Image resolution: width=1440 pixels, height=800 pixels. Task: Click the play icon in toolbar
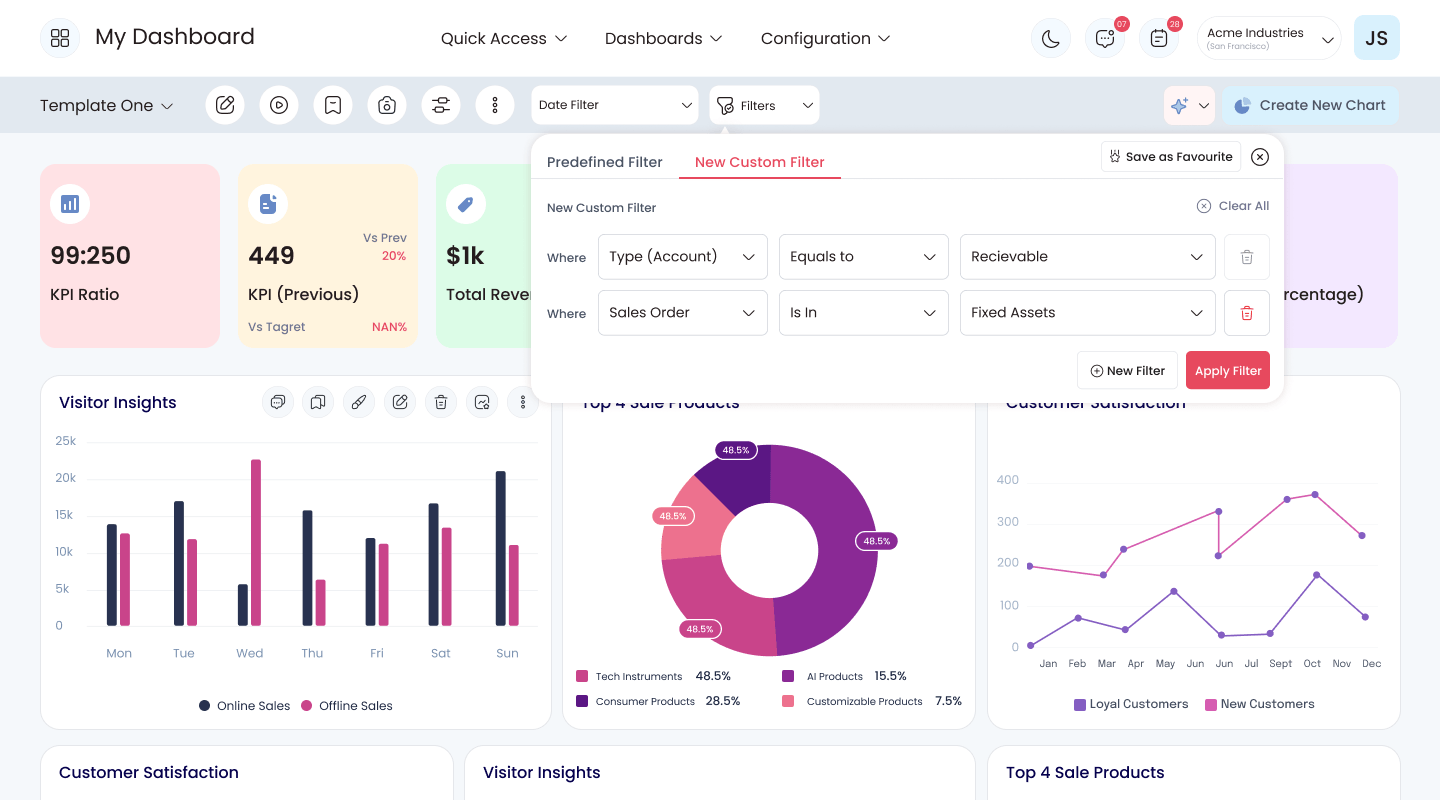tap(279, 105)
